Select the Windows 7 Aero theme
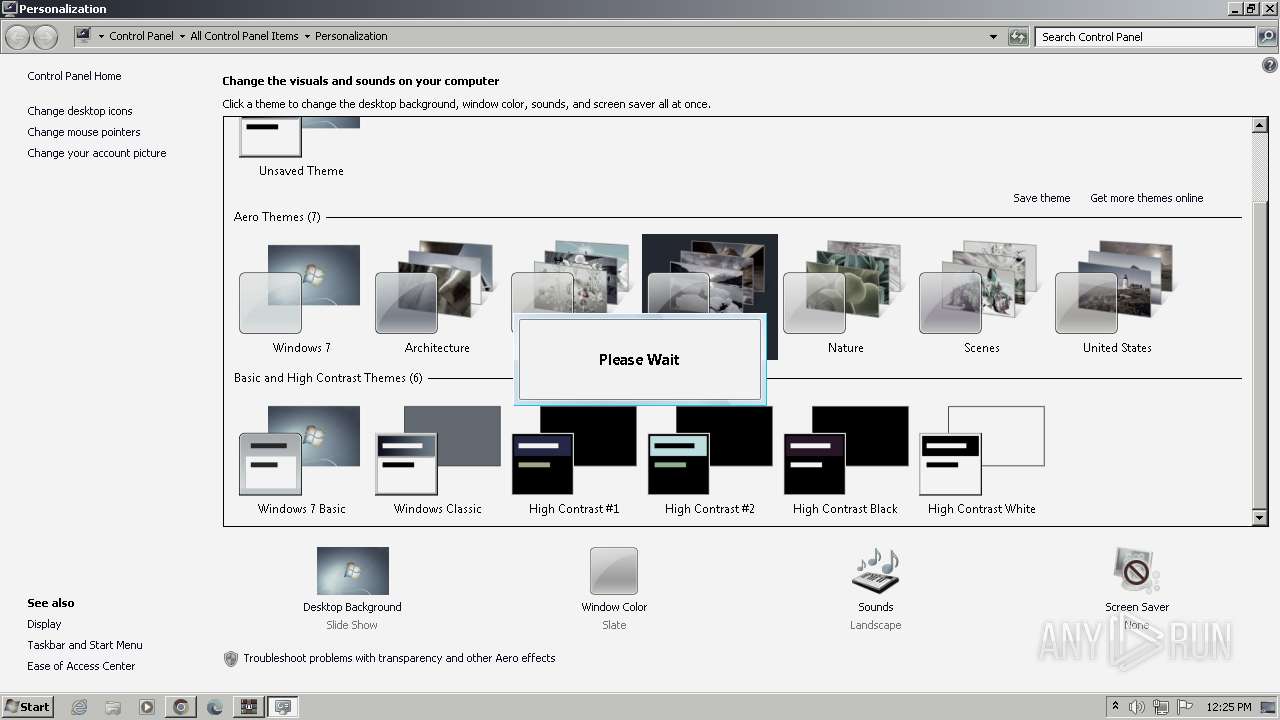Viewport: 1280px width, 720px height. pyautogui.click(x=301, y=298)
